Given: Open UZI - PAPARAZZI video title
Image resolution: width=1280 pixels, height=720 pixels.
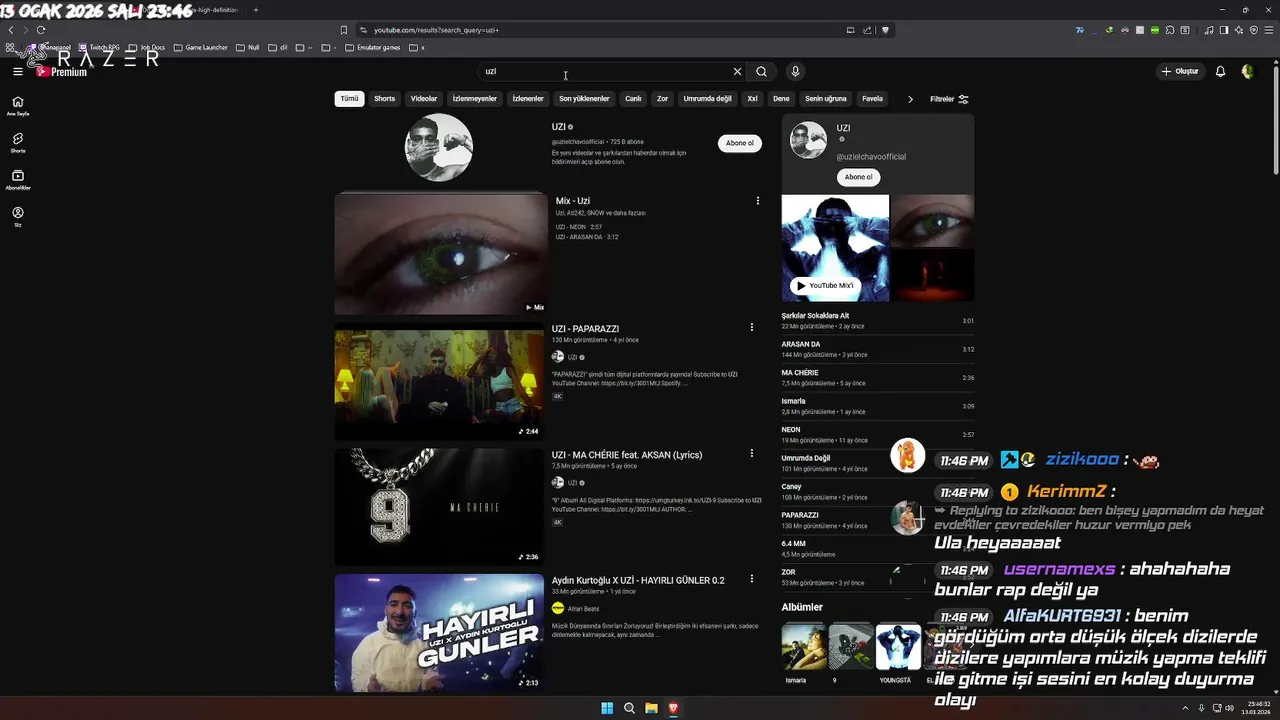Looking at the screenshot, I should (585, 329).
